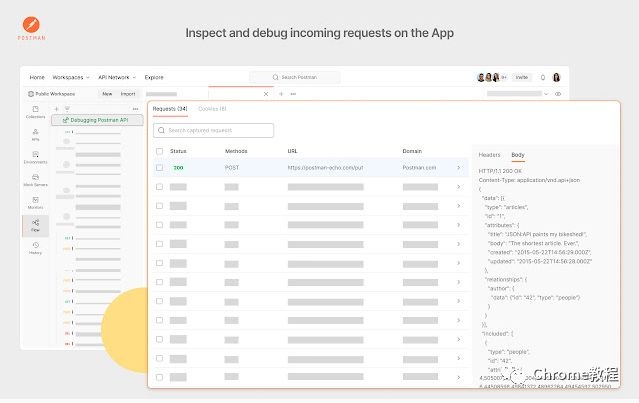Open the Environments sidebar icon
639x403 pixels.
coord(35,157)
